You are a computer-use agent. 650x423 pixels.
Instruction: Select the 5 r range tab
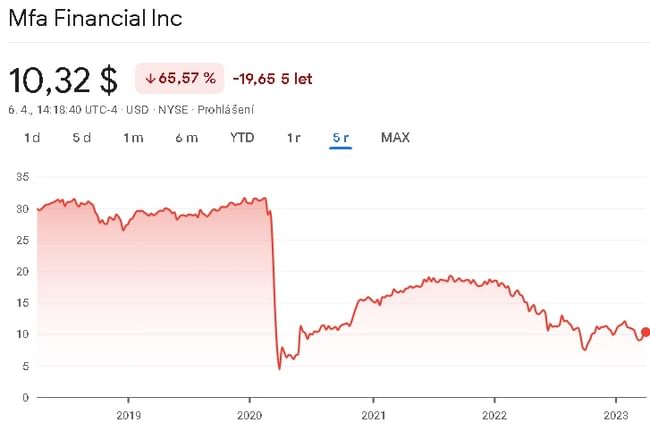point(341,138)
